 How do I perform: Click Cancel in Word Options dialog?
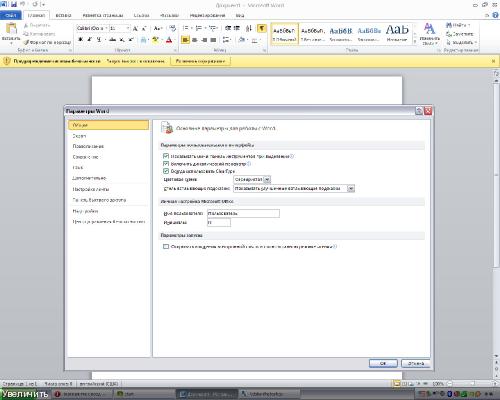coord(416,363)
